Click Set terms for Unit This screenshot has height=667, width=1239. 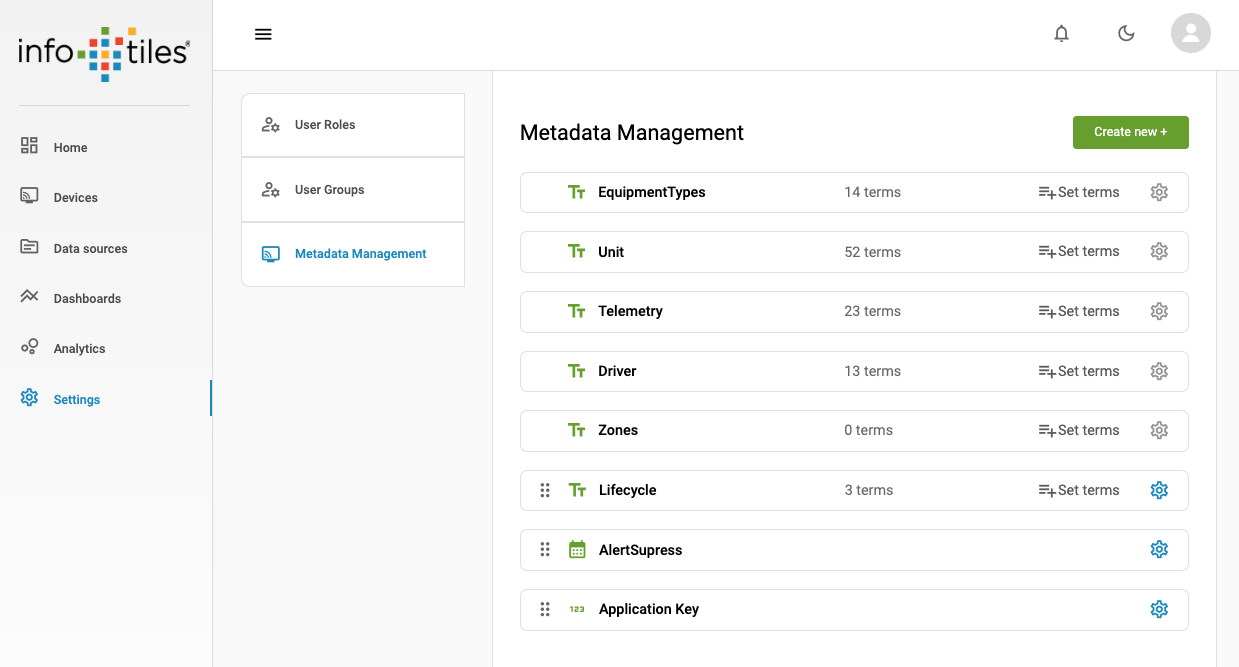(1078, 252)
